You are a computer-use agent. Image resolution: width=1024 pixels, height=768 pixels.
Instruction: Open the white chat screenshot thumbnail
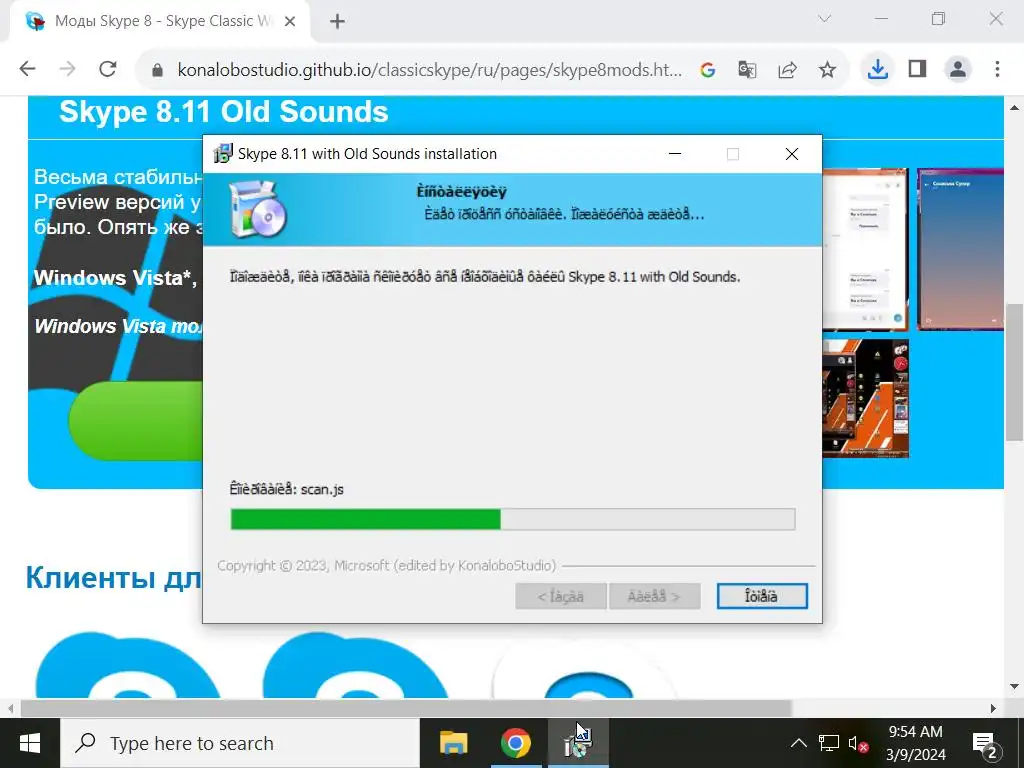click(865, 249)
